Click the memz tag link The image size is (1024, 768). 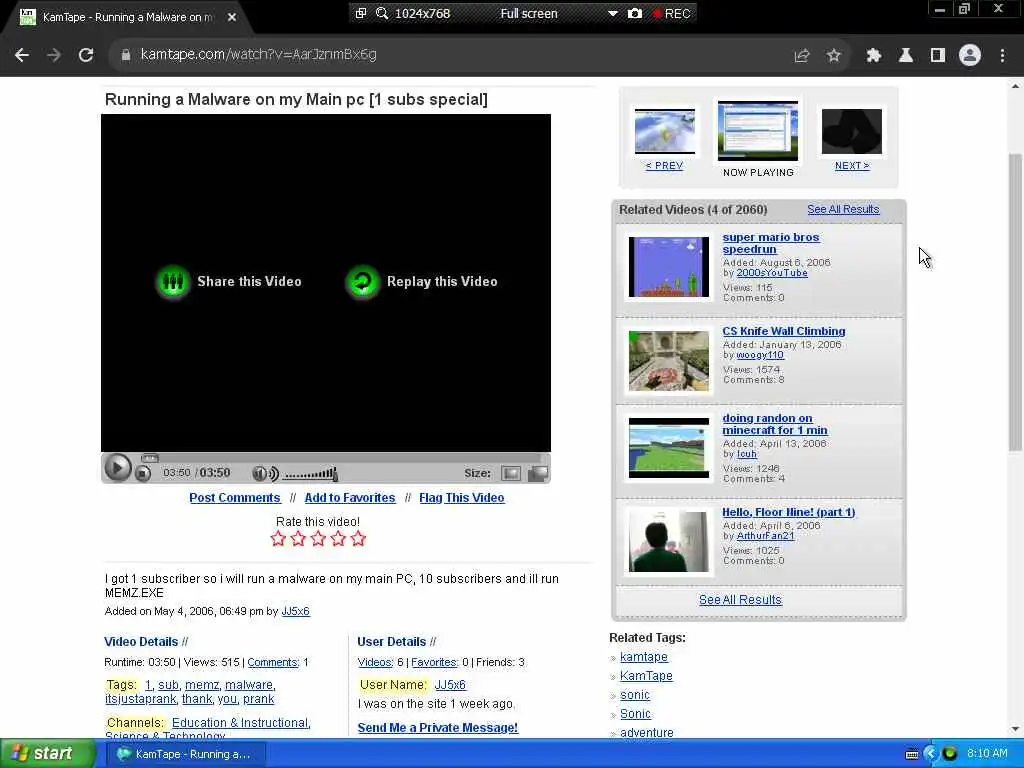(202, 685)
